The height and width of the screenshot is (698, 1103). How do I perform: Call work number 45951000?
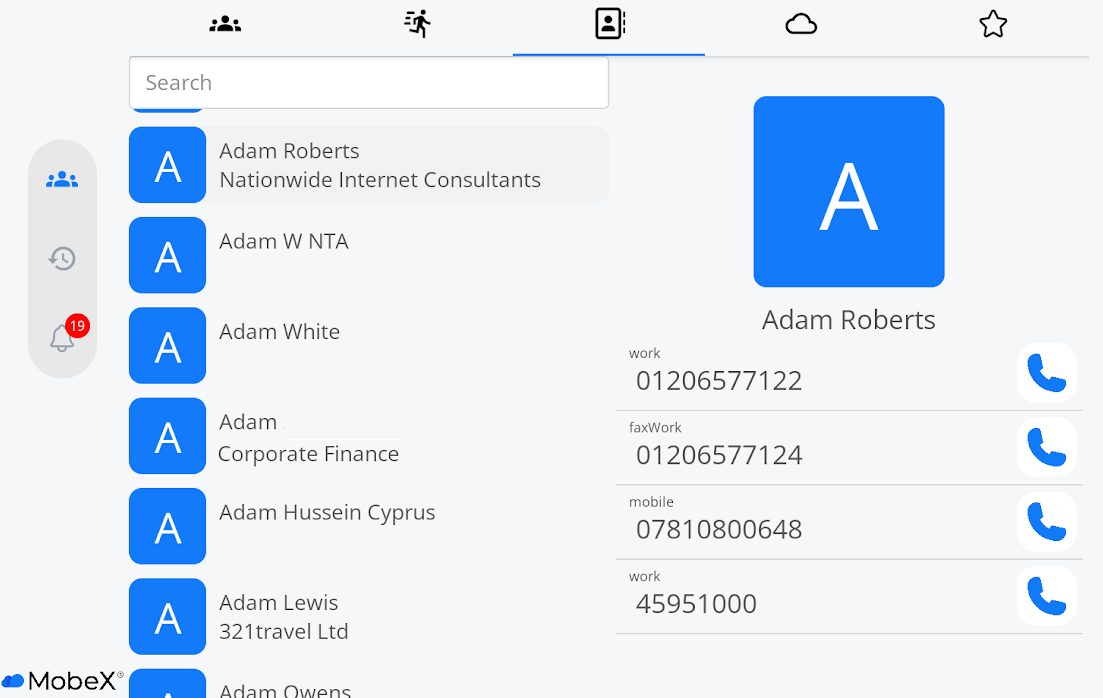(x=1046, y=596)
